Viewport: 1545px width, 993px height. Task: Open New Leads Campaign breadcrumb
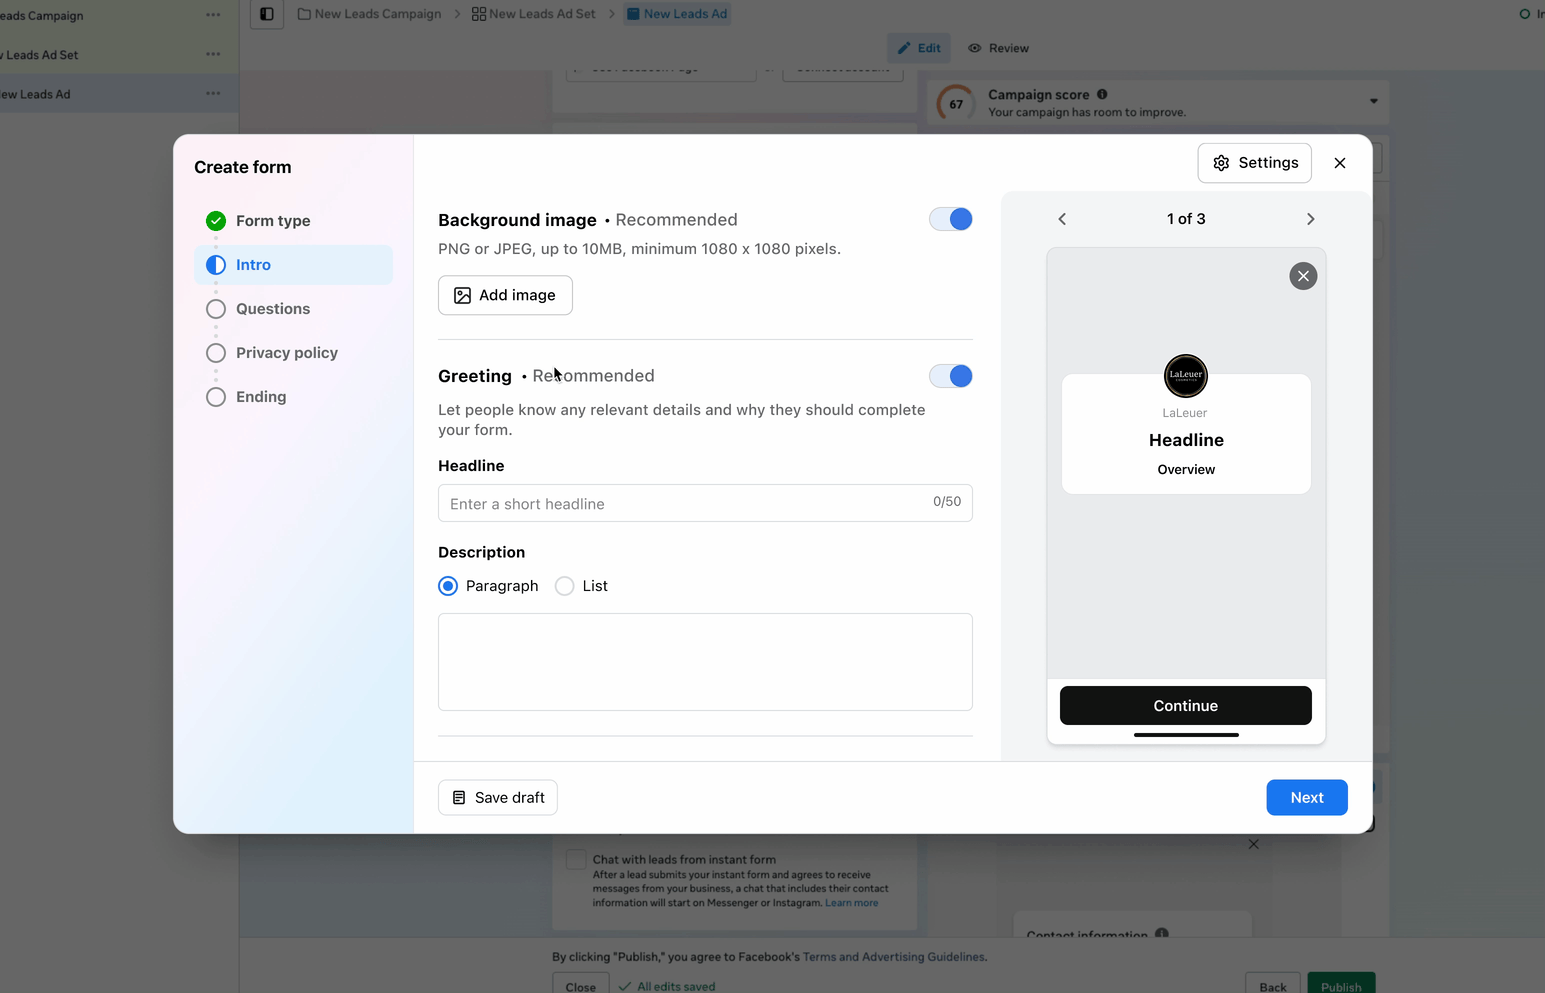pyautogui.click(x=370, y=14)
